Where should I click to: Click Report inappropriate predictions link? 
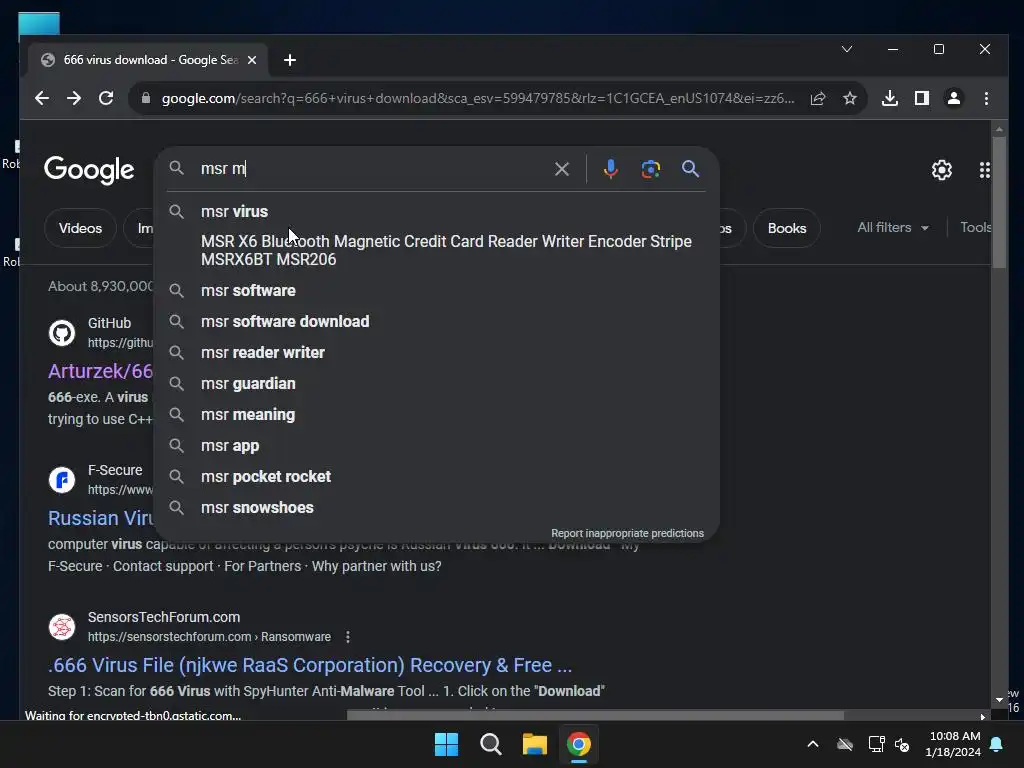627,534
